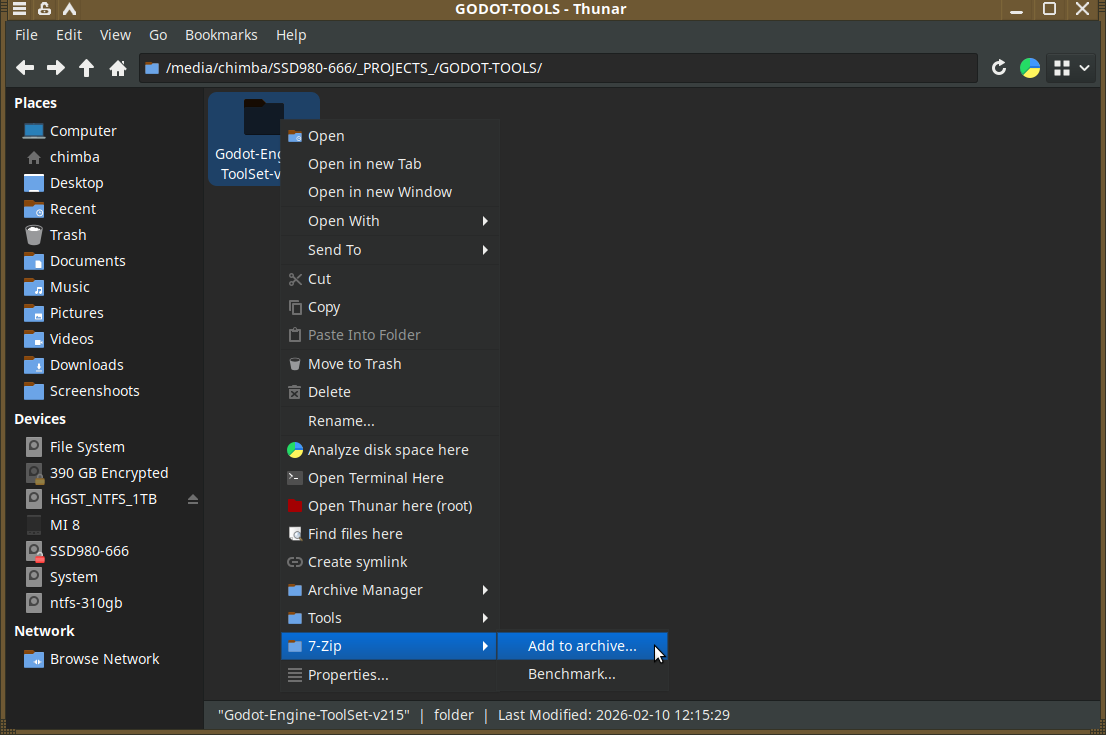
Task: Choose Open in new Window
Action: pyautogui.click(x=389, y=193)
